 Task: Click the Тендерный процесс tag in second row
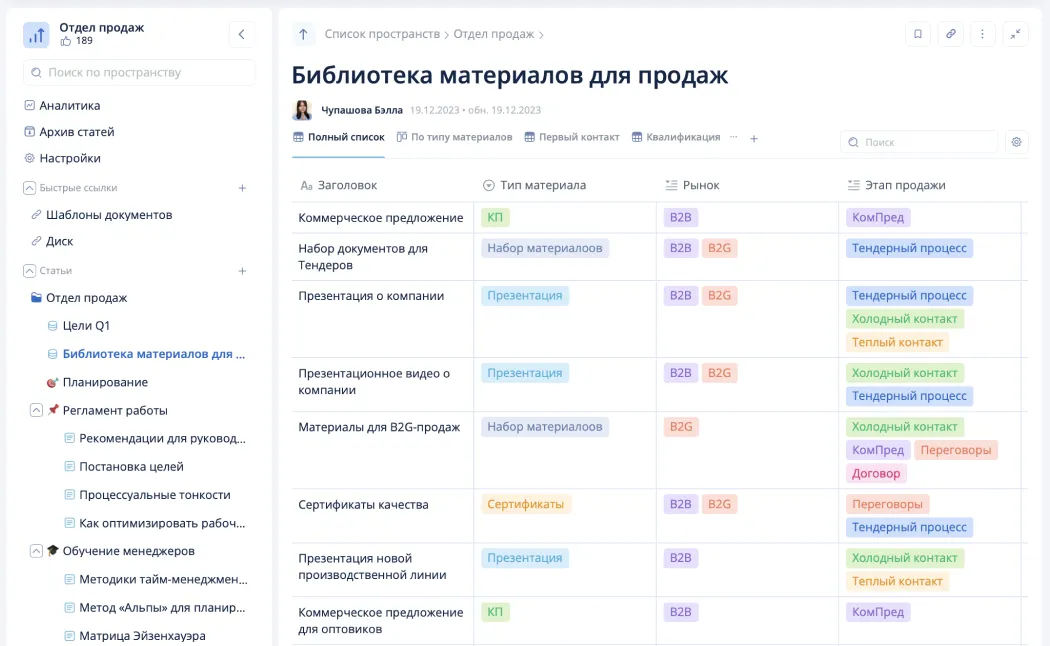909,248
